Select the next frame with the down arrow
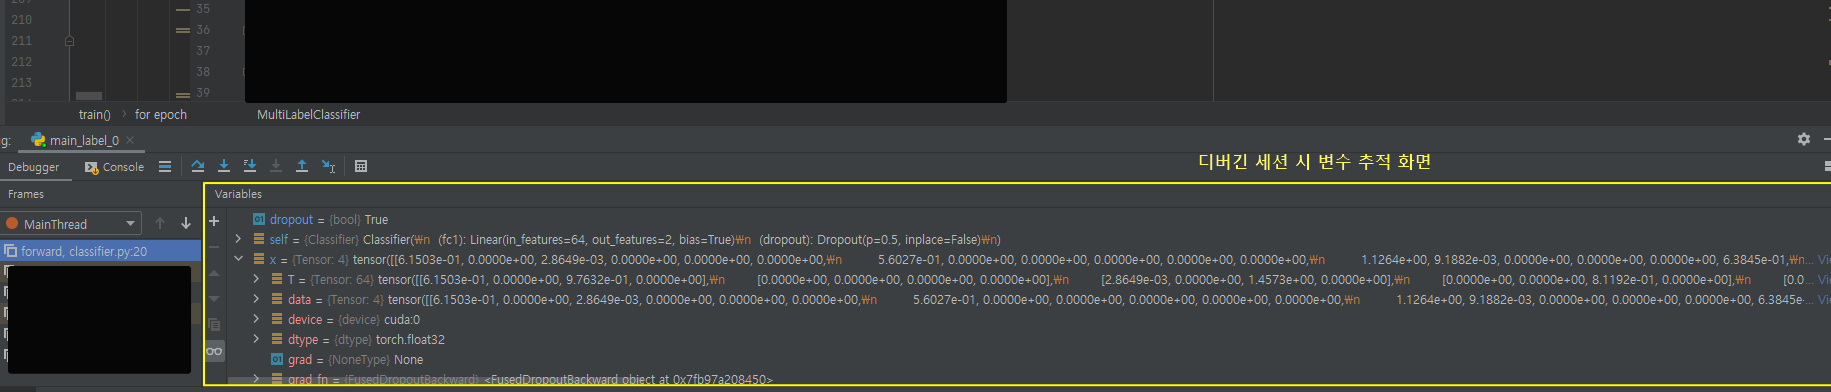 (186, 224)
